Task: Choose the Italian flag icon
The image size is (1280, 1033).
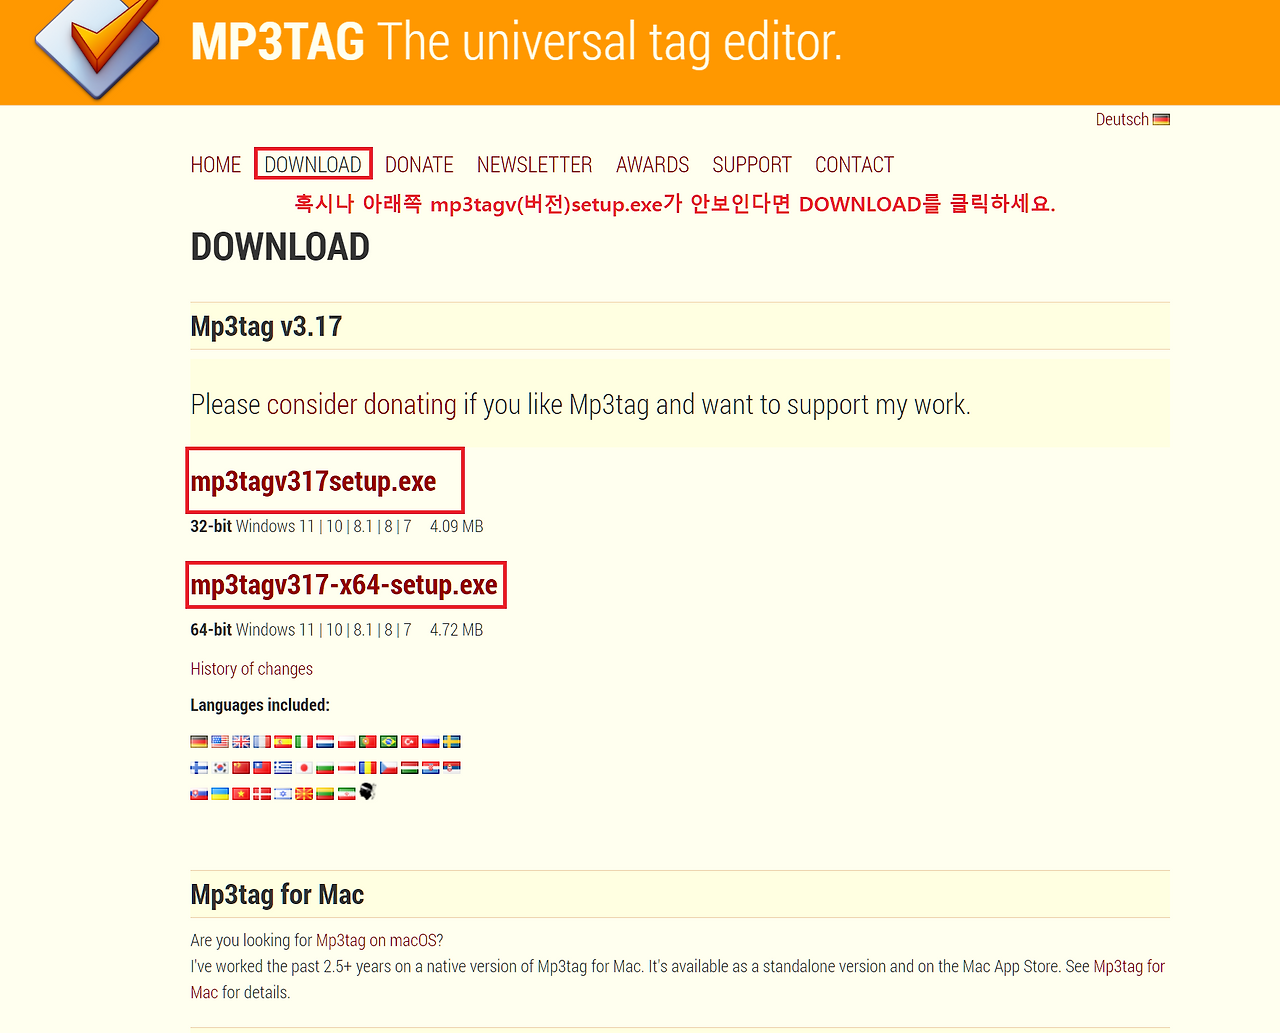Action: (x=304, y=742)
